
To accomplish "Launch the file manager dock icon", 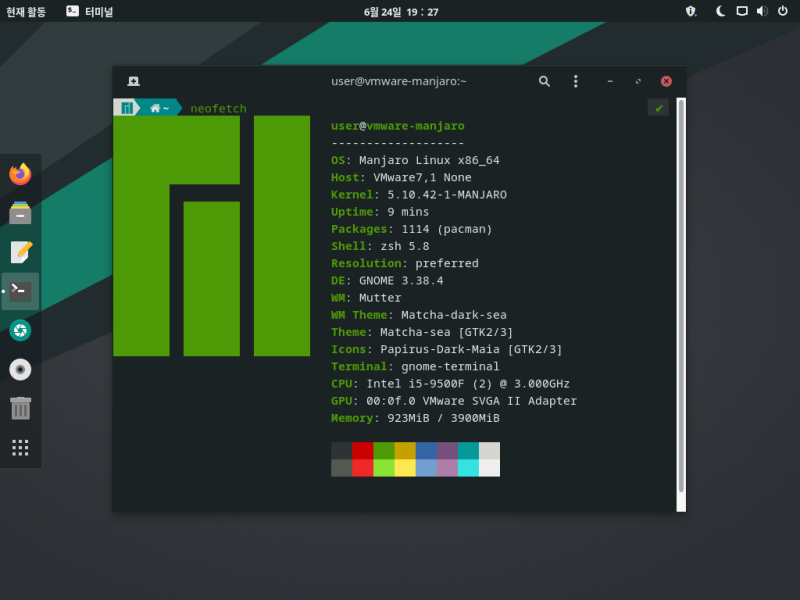I will (20, 213).
